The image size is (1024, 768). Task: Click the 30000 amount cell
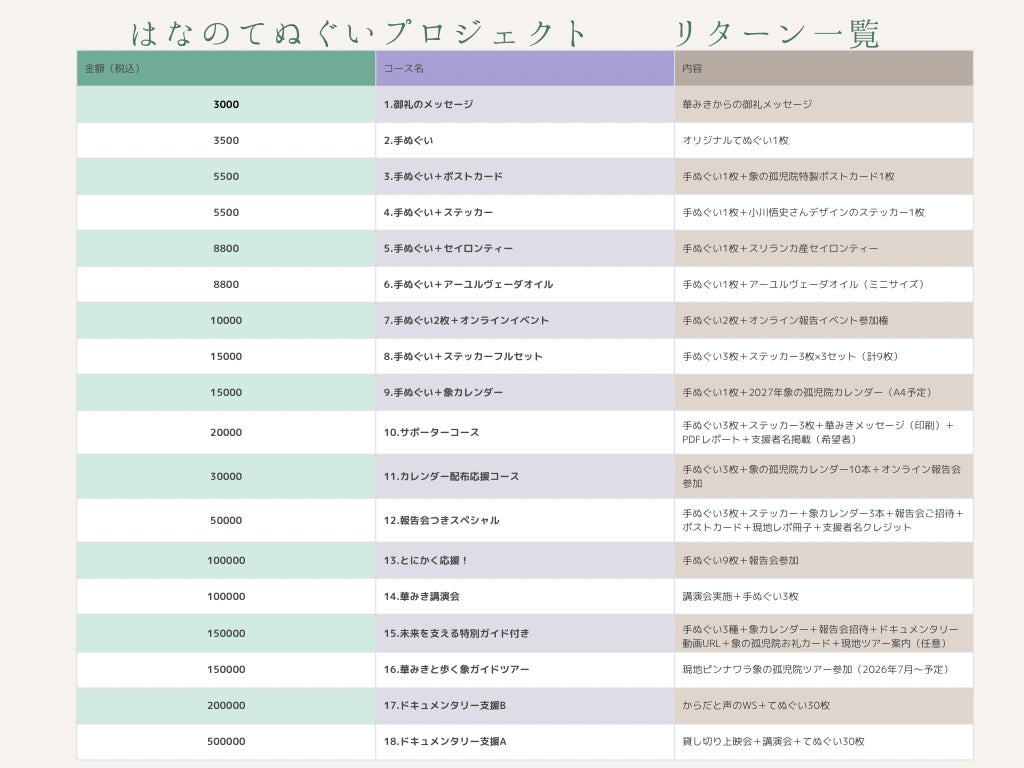pos(226,476)
